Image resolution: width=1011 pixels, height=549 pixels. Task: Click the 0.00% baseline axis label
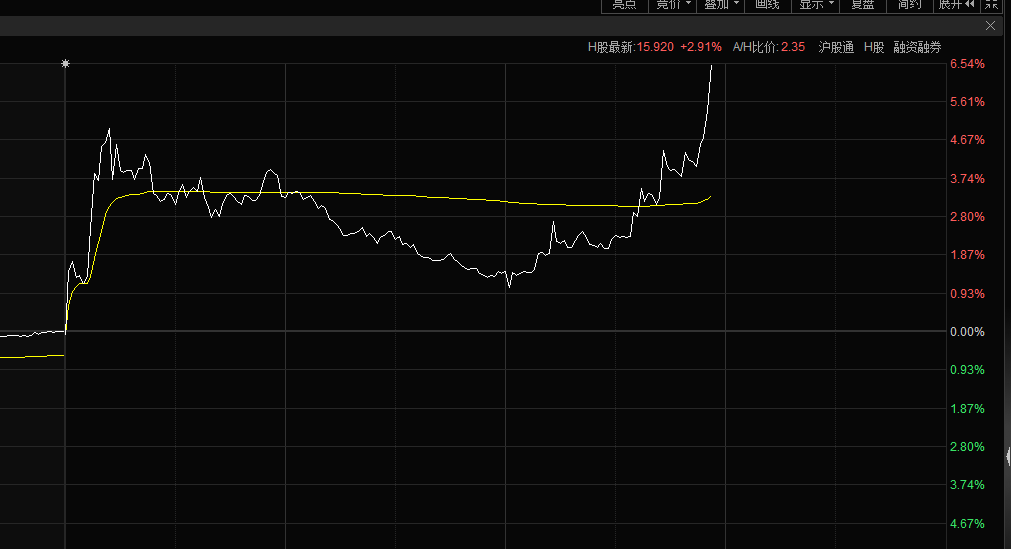coord(967,332)
